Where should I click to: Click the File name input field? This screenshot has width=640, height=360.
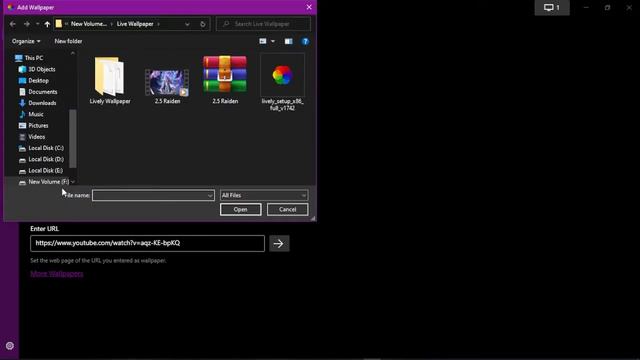pyautogui.click(x=149, y=196)
